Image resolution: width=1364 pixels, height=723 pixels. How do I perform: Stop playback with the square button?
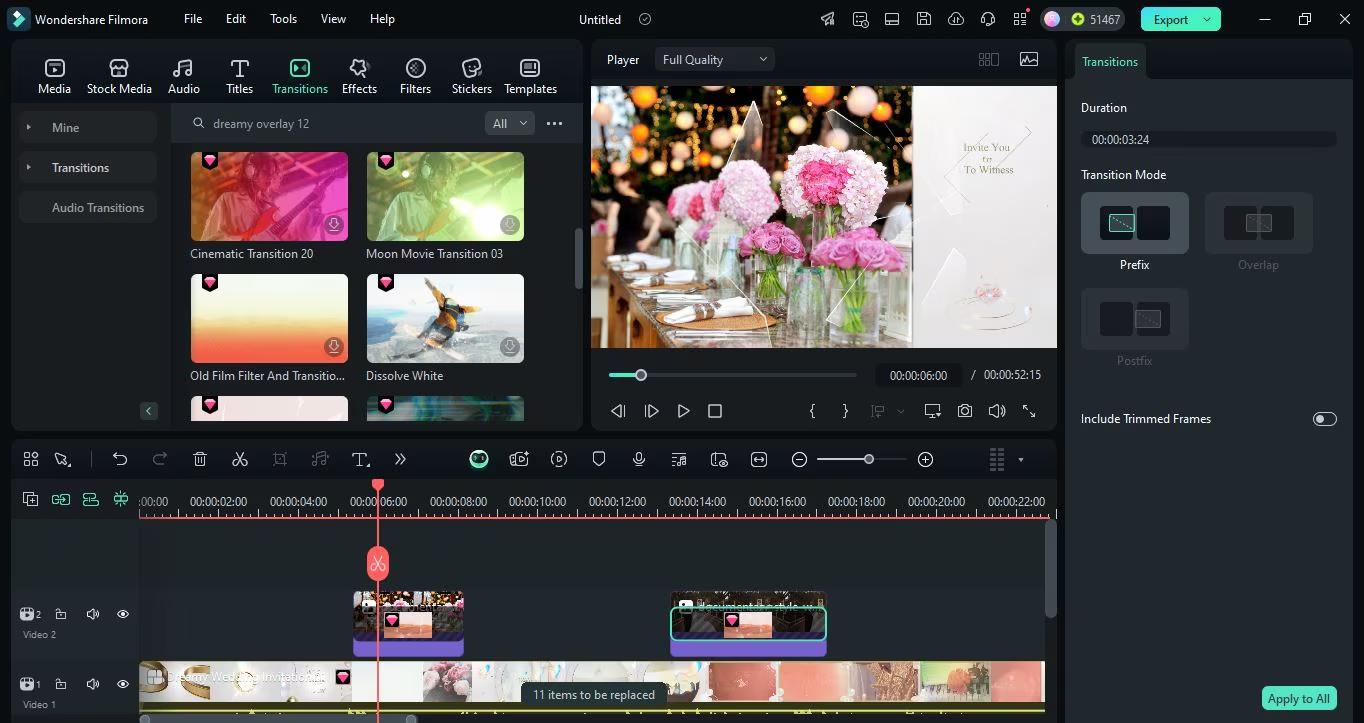(715, 411)
